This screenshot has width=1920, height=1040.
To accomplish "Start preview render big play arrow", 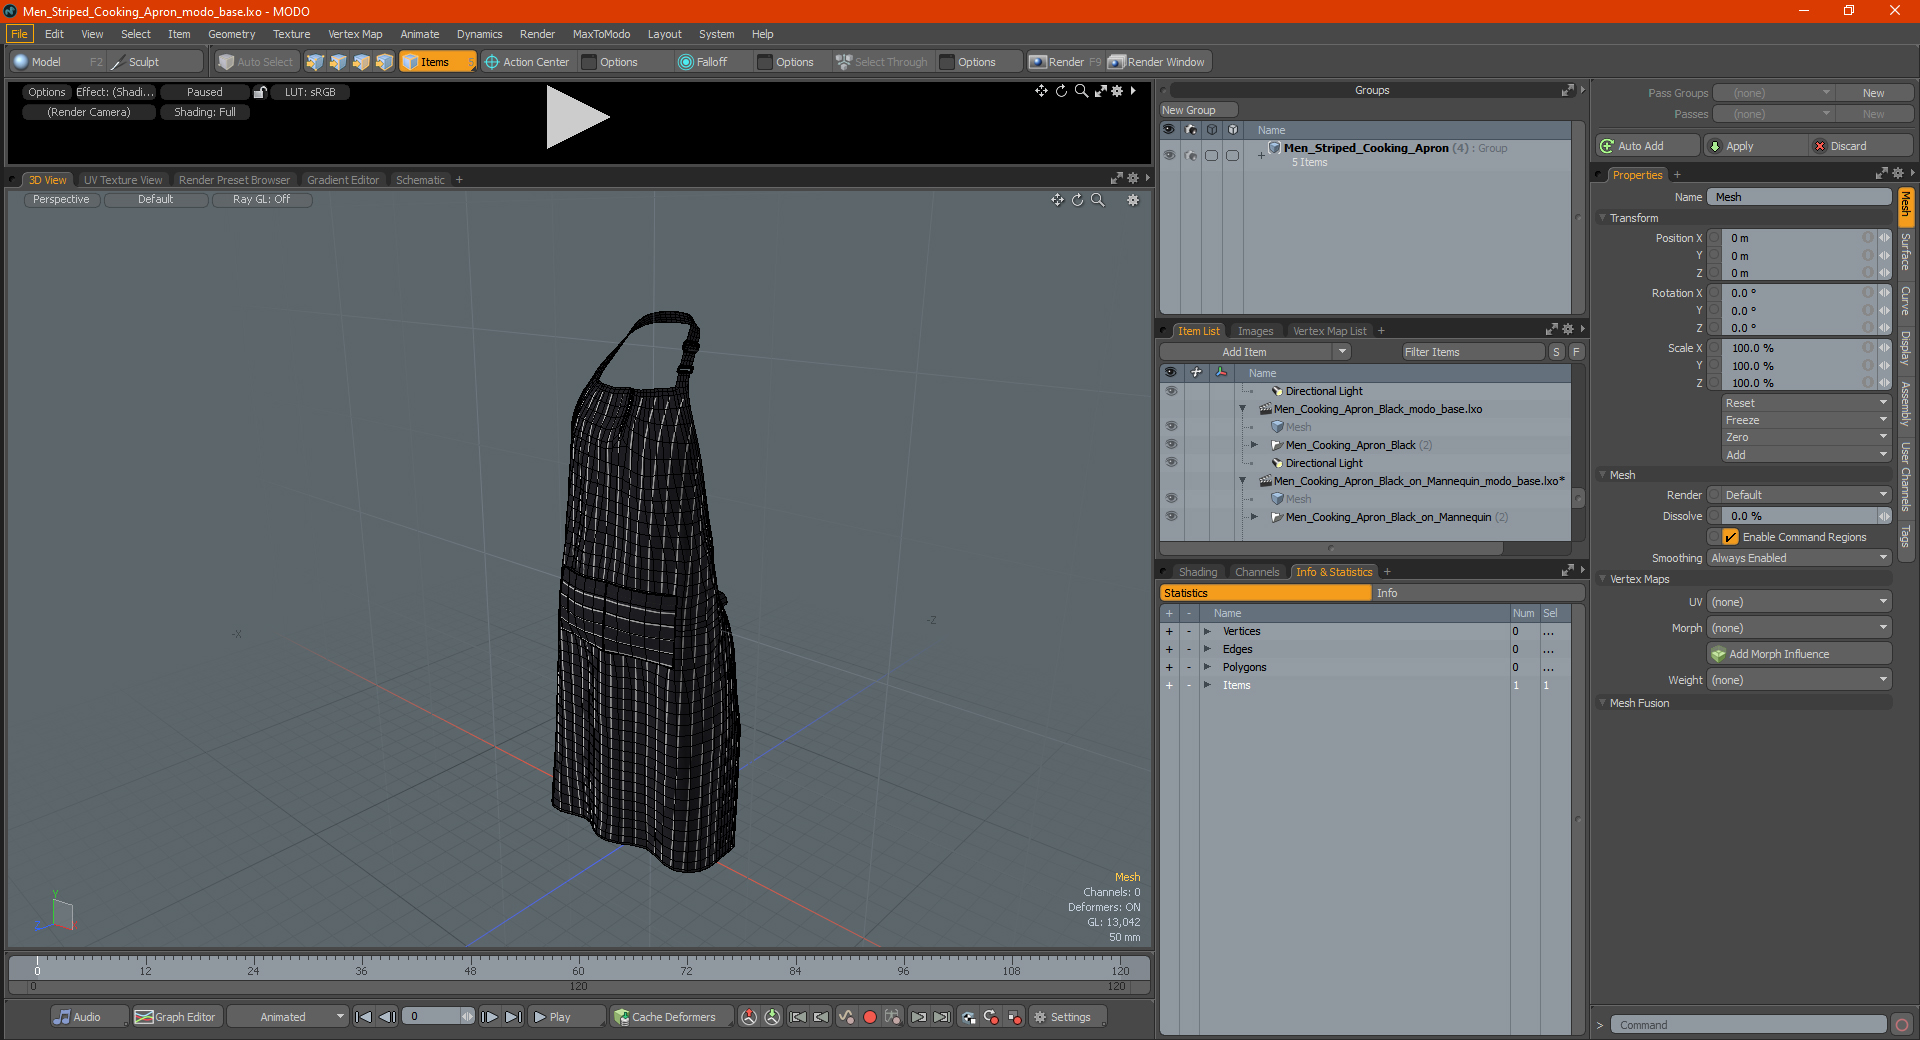I will [577, 117].
